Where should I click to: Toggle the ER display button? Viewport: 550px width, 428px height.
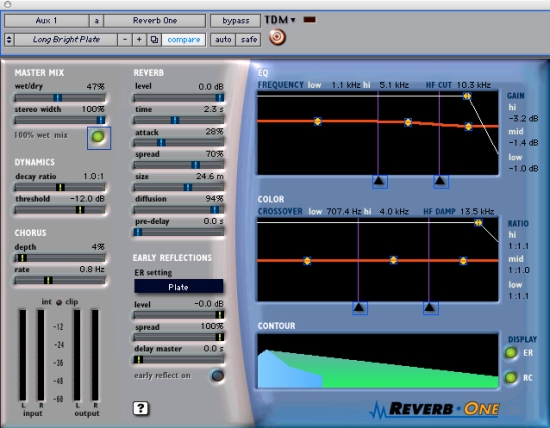[511, 353]
